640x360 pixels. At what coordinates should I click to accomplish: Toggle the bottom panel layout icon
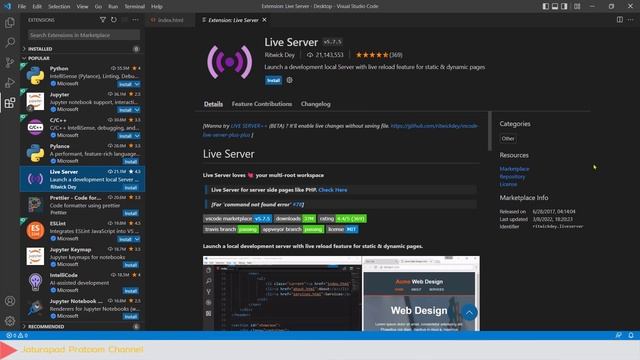tap(555, 6)
